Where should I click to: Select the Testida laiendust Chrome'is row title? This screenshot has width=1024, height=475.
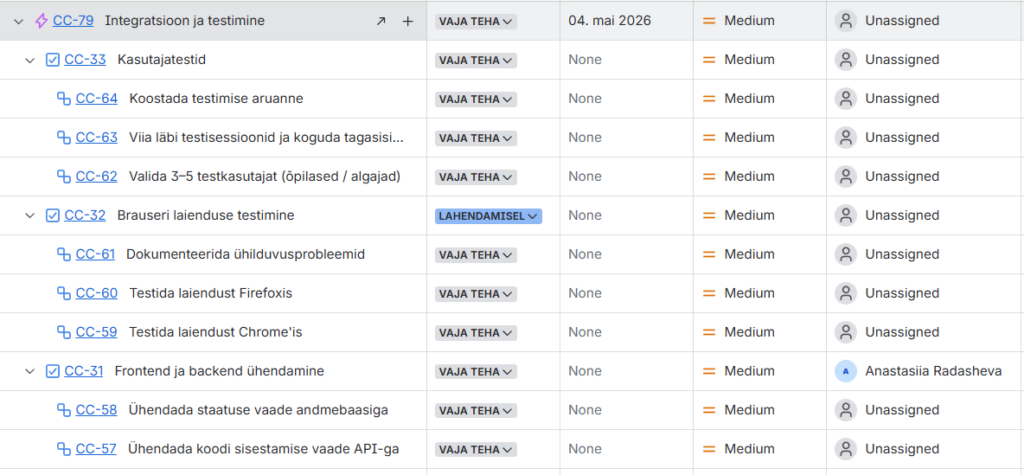[215, 332]
